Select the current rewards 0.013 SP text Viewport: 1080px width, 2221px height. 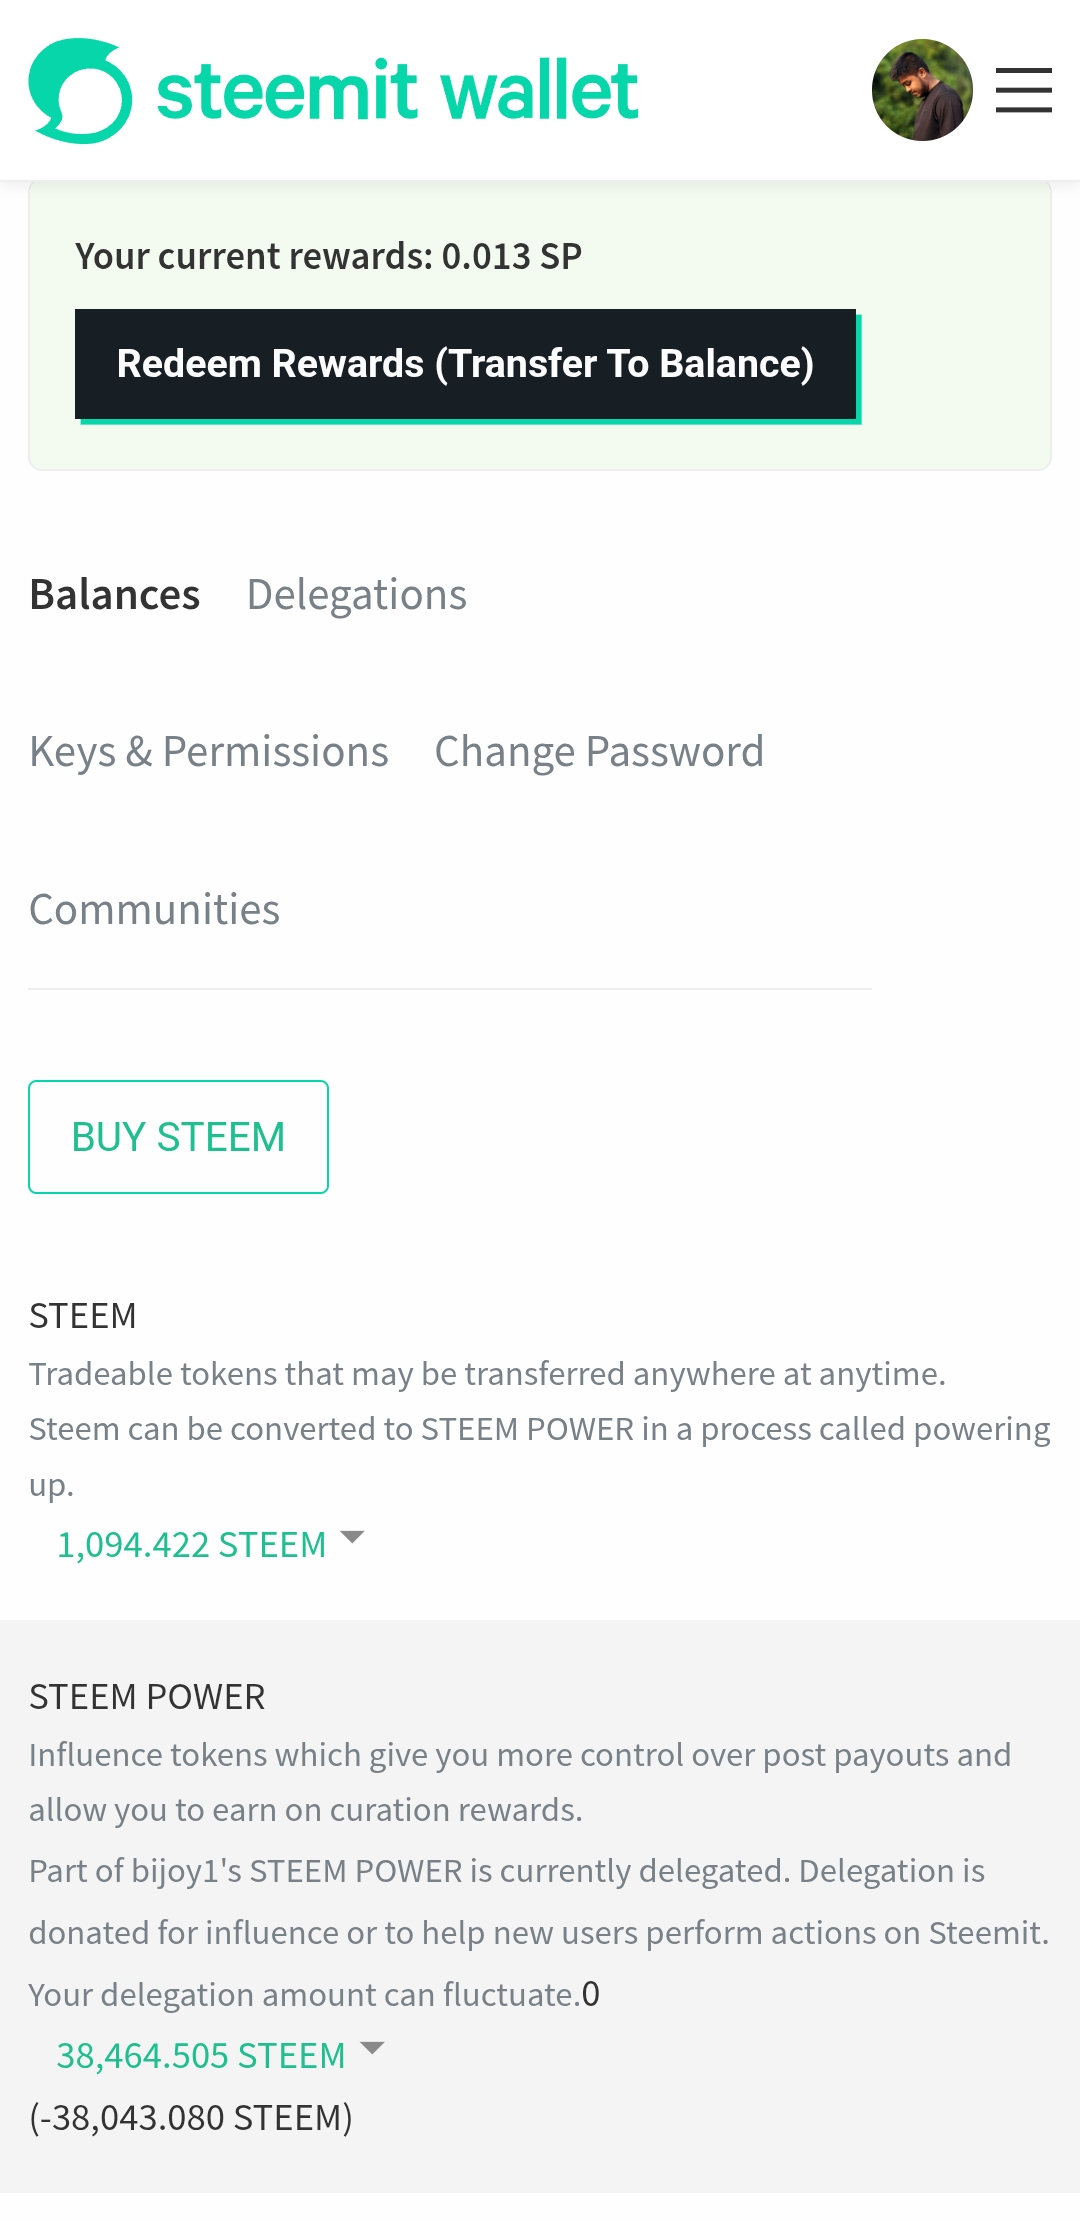click(329, 257)
